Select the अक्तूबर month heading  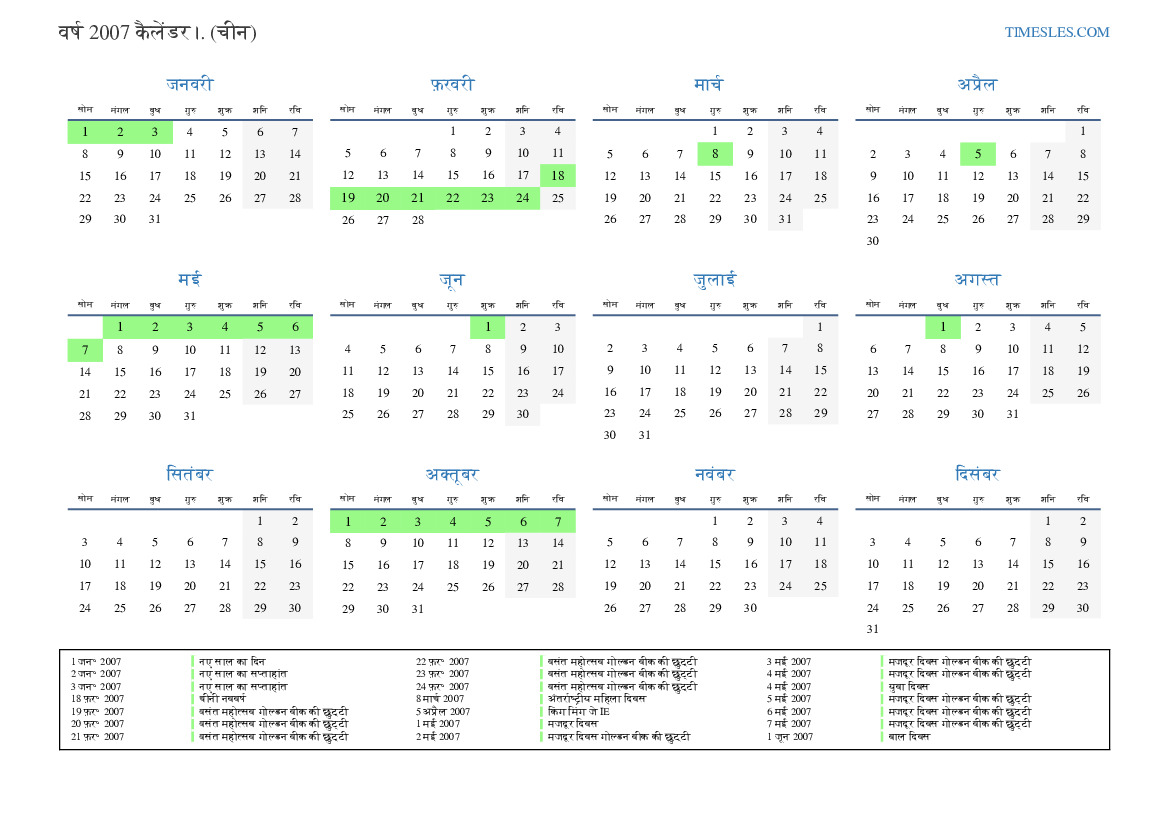pyautogui.click(x=452, y=474)
